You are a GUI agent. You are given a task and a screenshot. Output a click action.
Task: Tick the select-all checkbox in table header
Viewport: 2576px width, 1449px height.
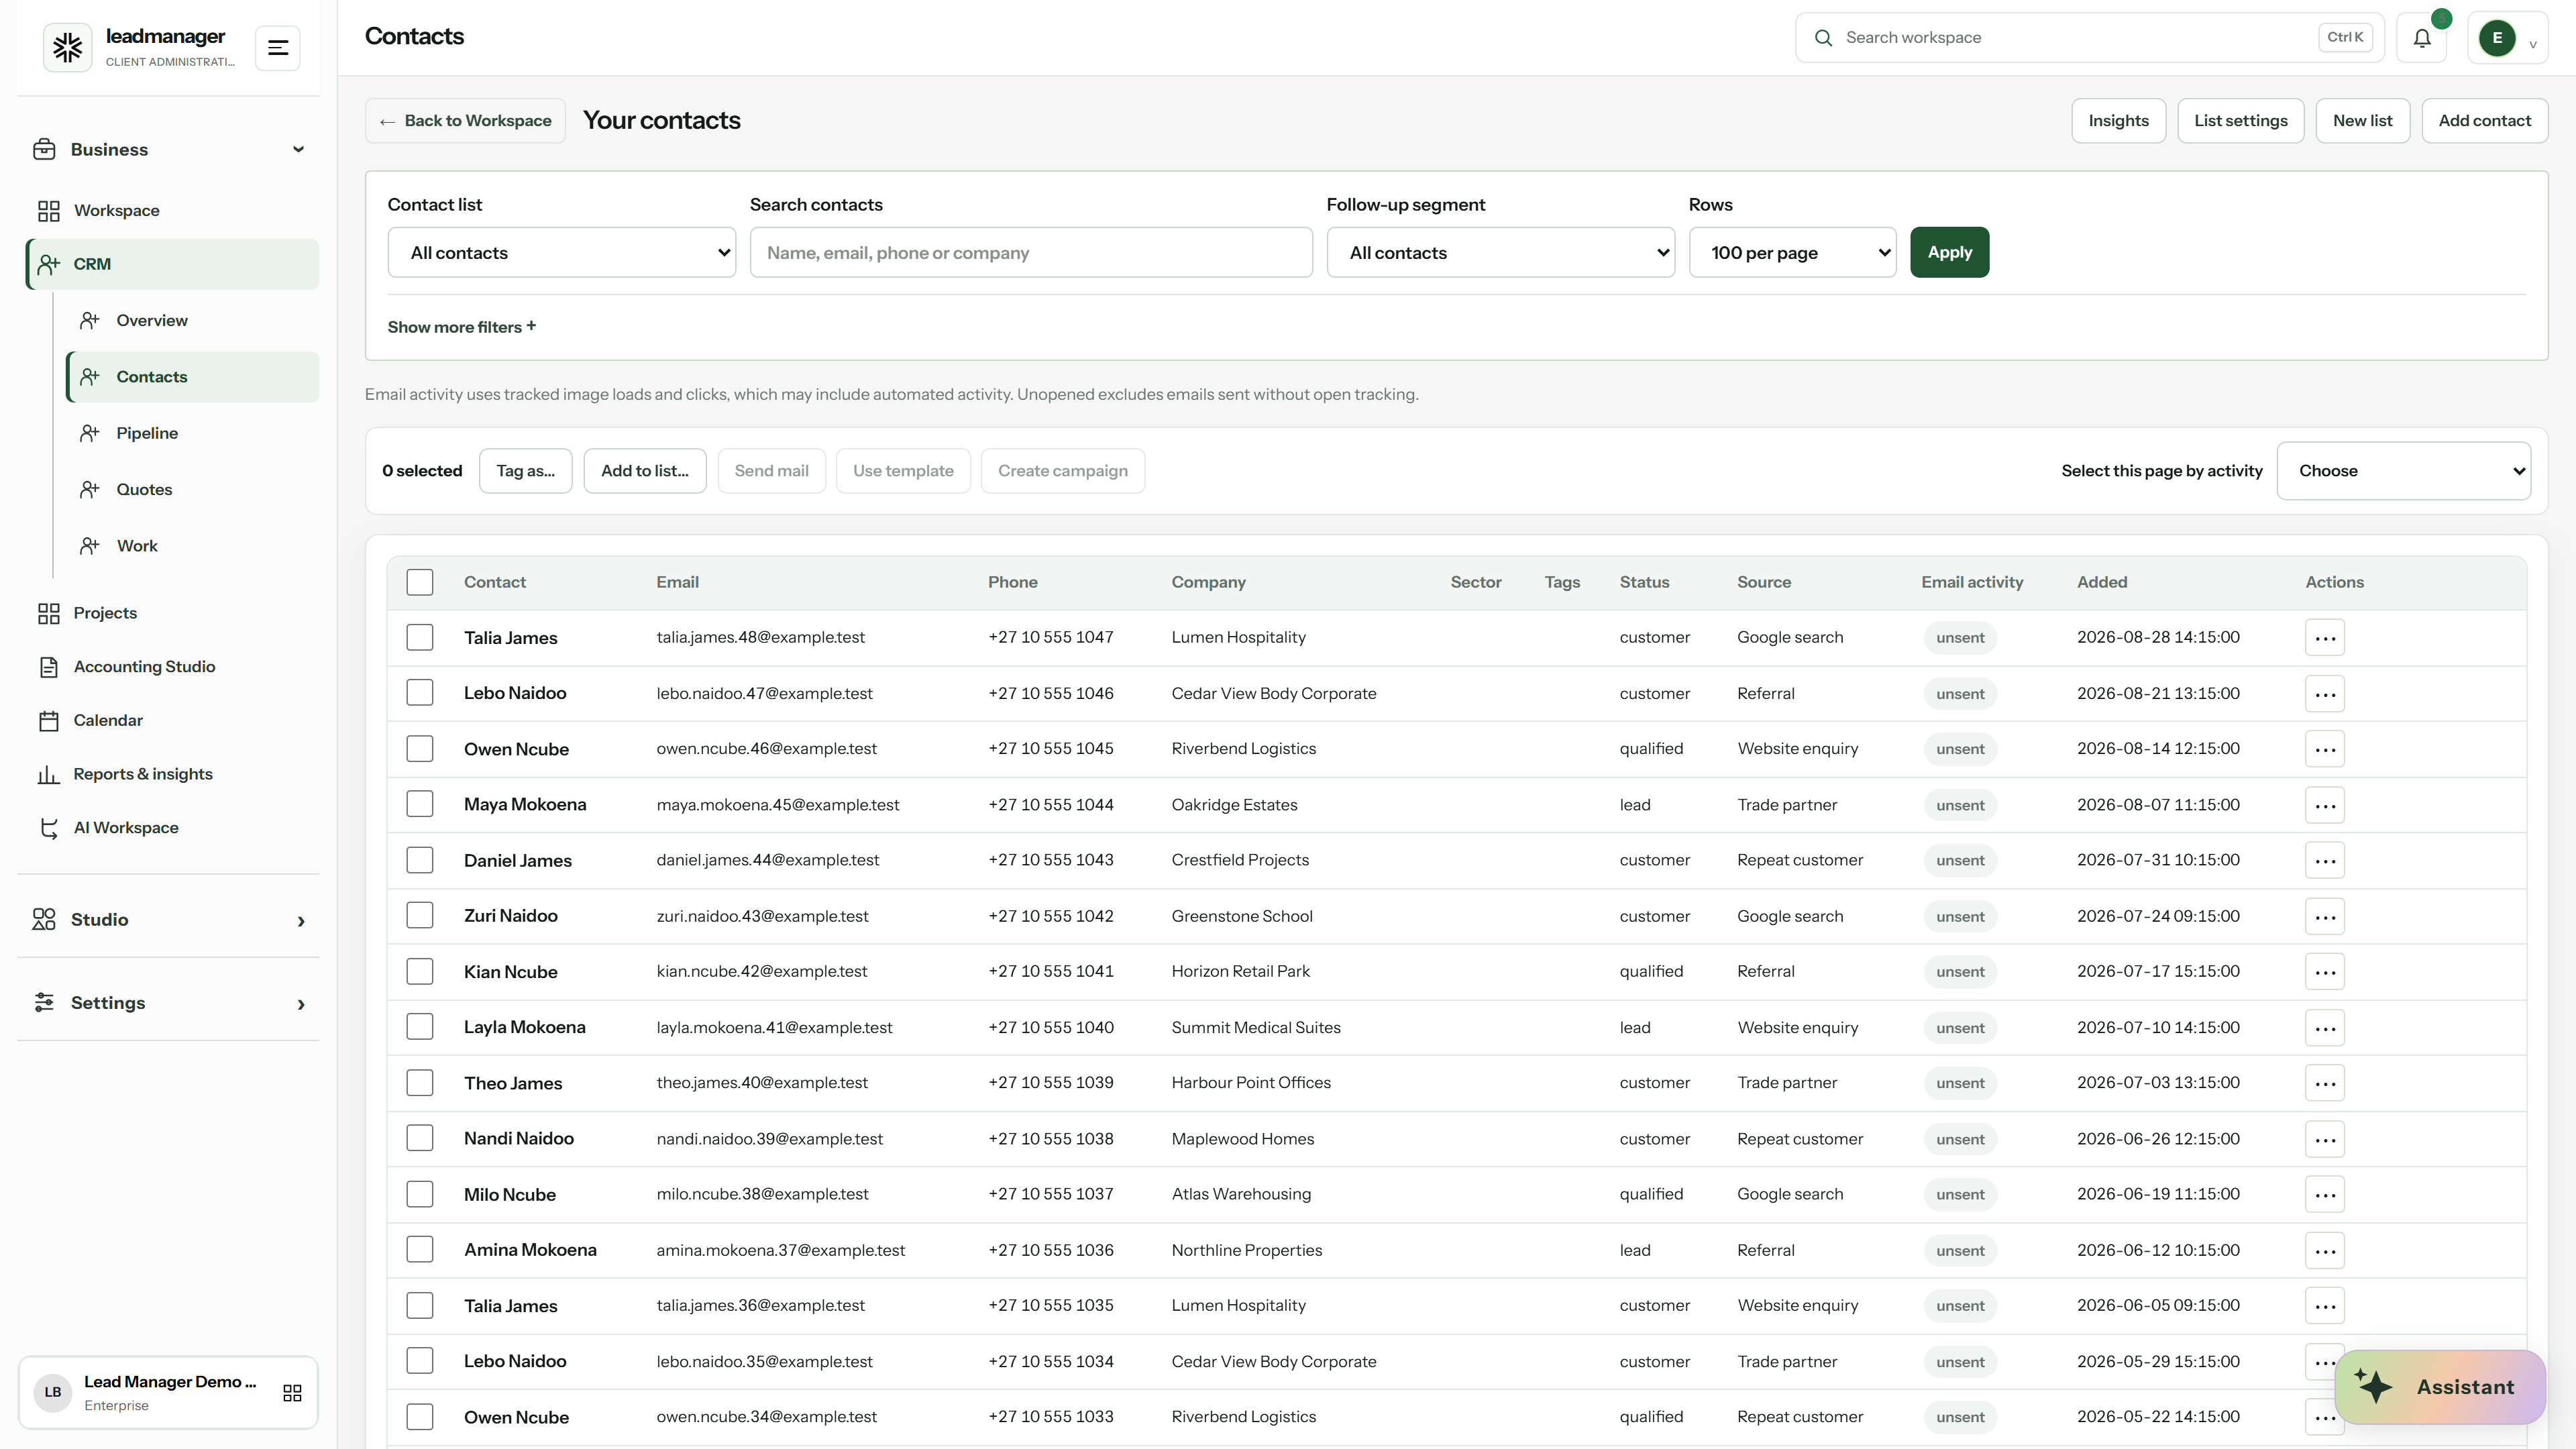pos(420,582)
